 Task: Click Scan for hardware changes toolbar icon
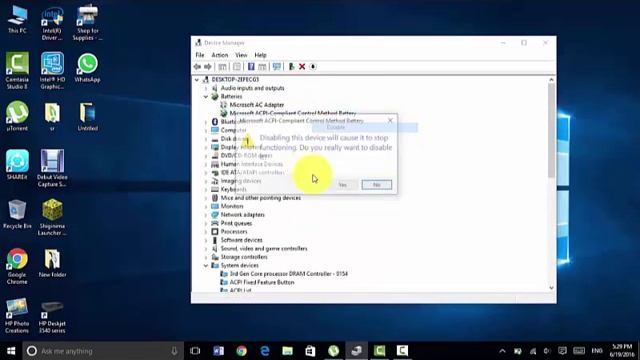tap(276, 67)
